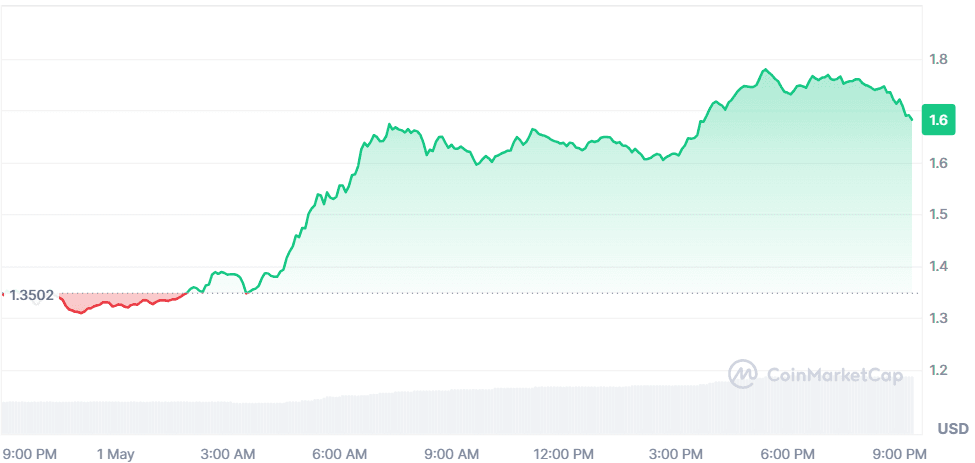Click the CoinMarketCap logo icon
The height and width of the screenshot is (463, 975).
pos(742,375)
